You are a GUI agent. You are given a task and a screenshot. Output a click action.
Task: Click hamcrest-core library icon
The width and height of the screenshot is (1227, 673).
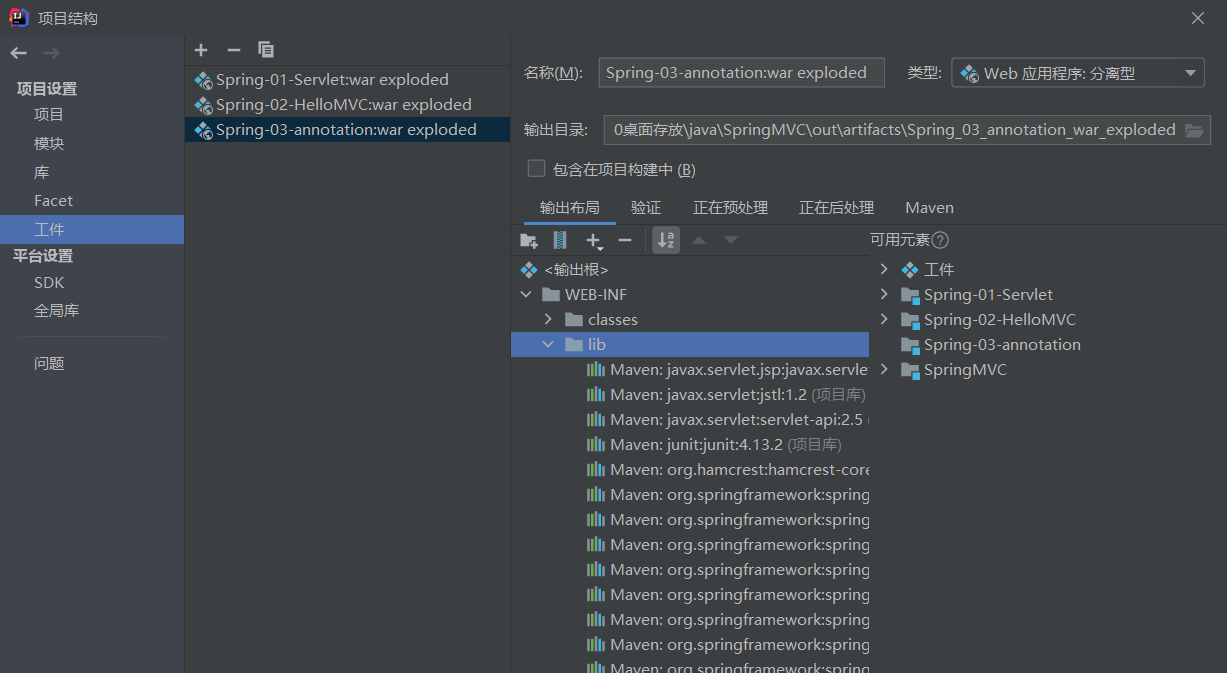tap(596, 470)
